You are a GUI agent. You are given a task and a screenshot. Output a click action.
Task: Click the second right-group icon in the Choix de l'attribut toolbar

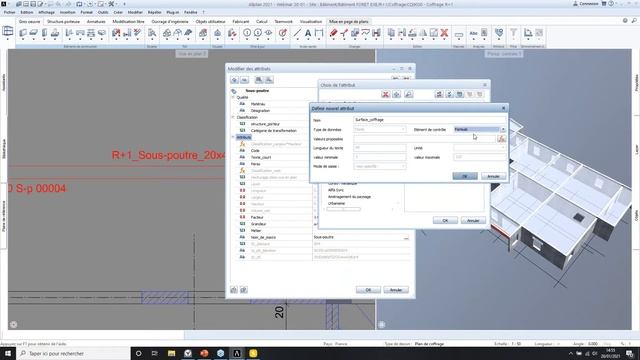click(x=449, y=95)
